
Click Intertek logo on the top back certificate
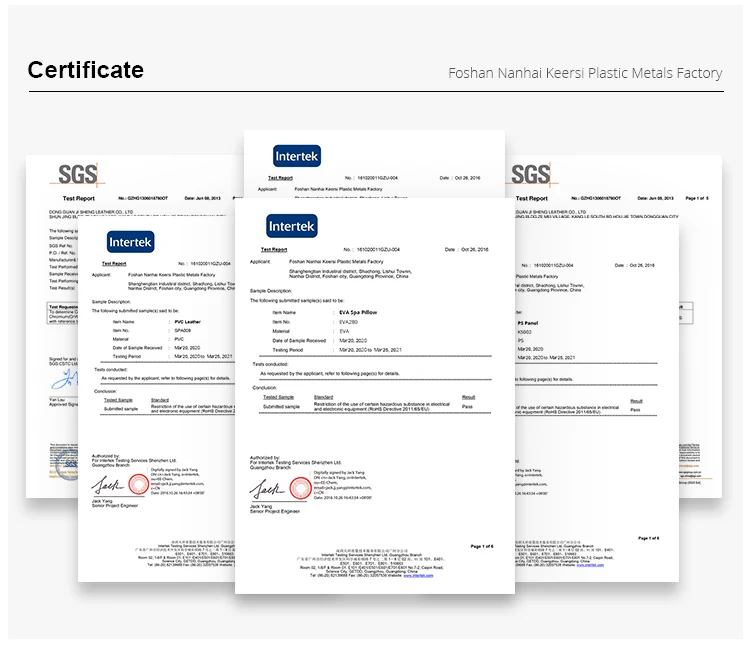[x=297, y=156]
